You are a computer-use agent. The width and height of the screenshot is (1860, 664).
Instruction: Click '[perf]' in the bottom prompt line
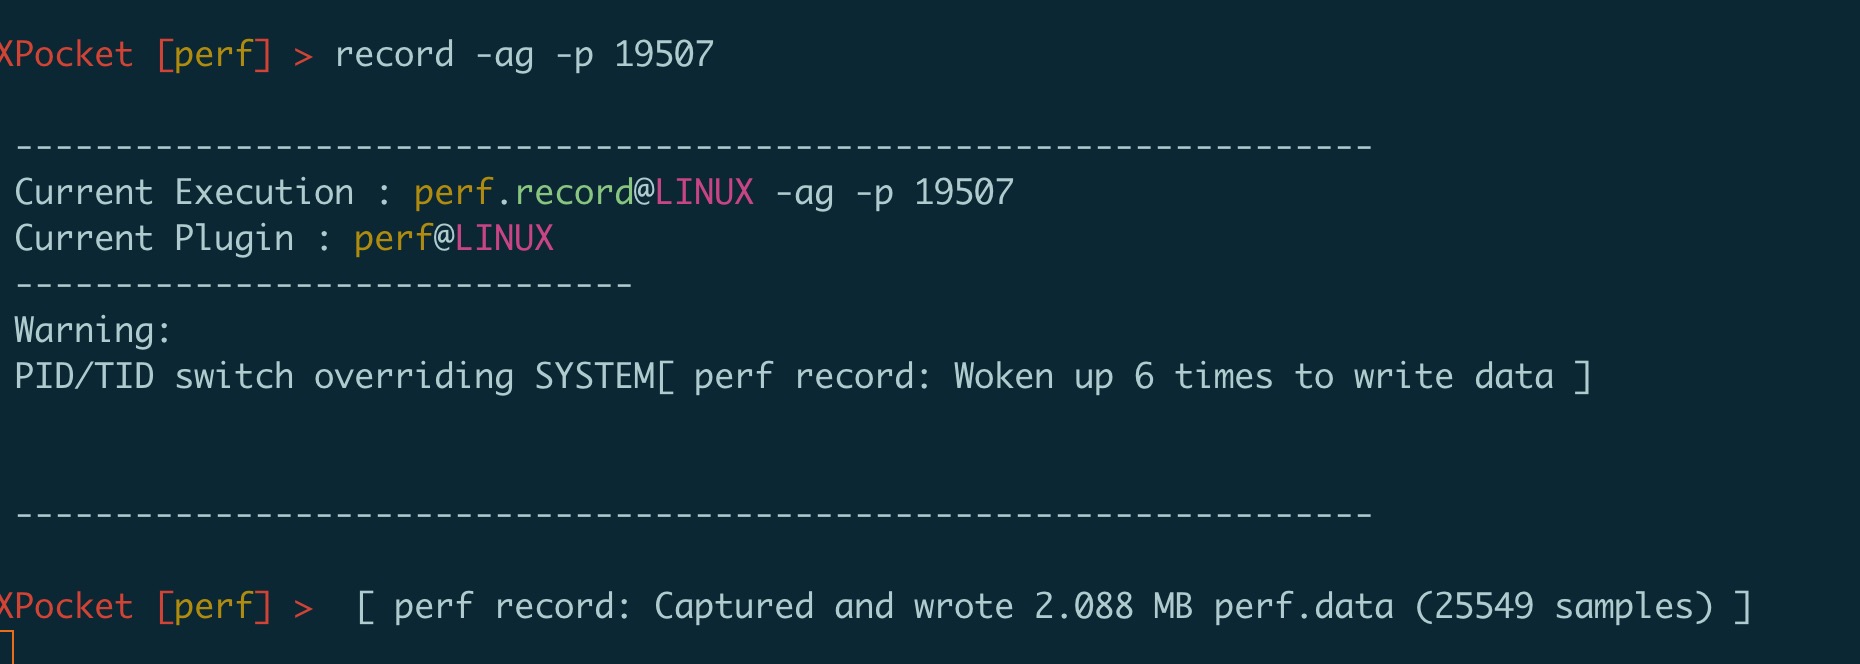click(214, 607)
